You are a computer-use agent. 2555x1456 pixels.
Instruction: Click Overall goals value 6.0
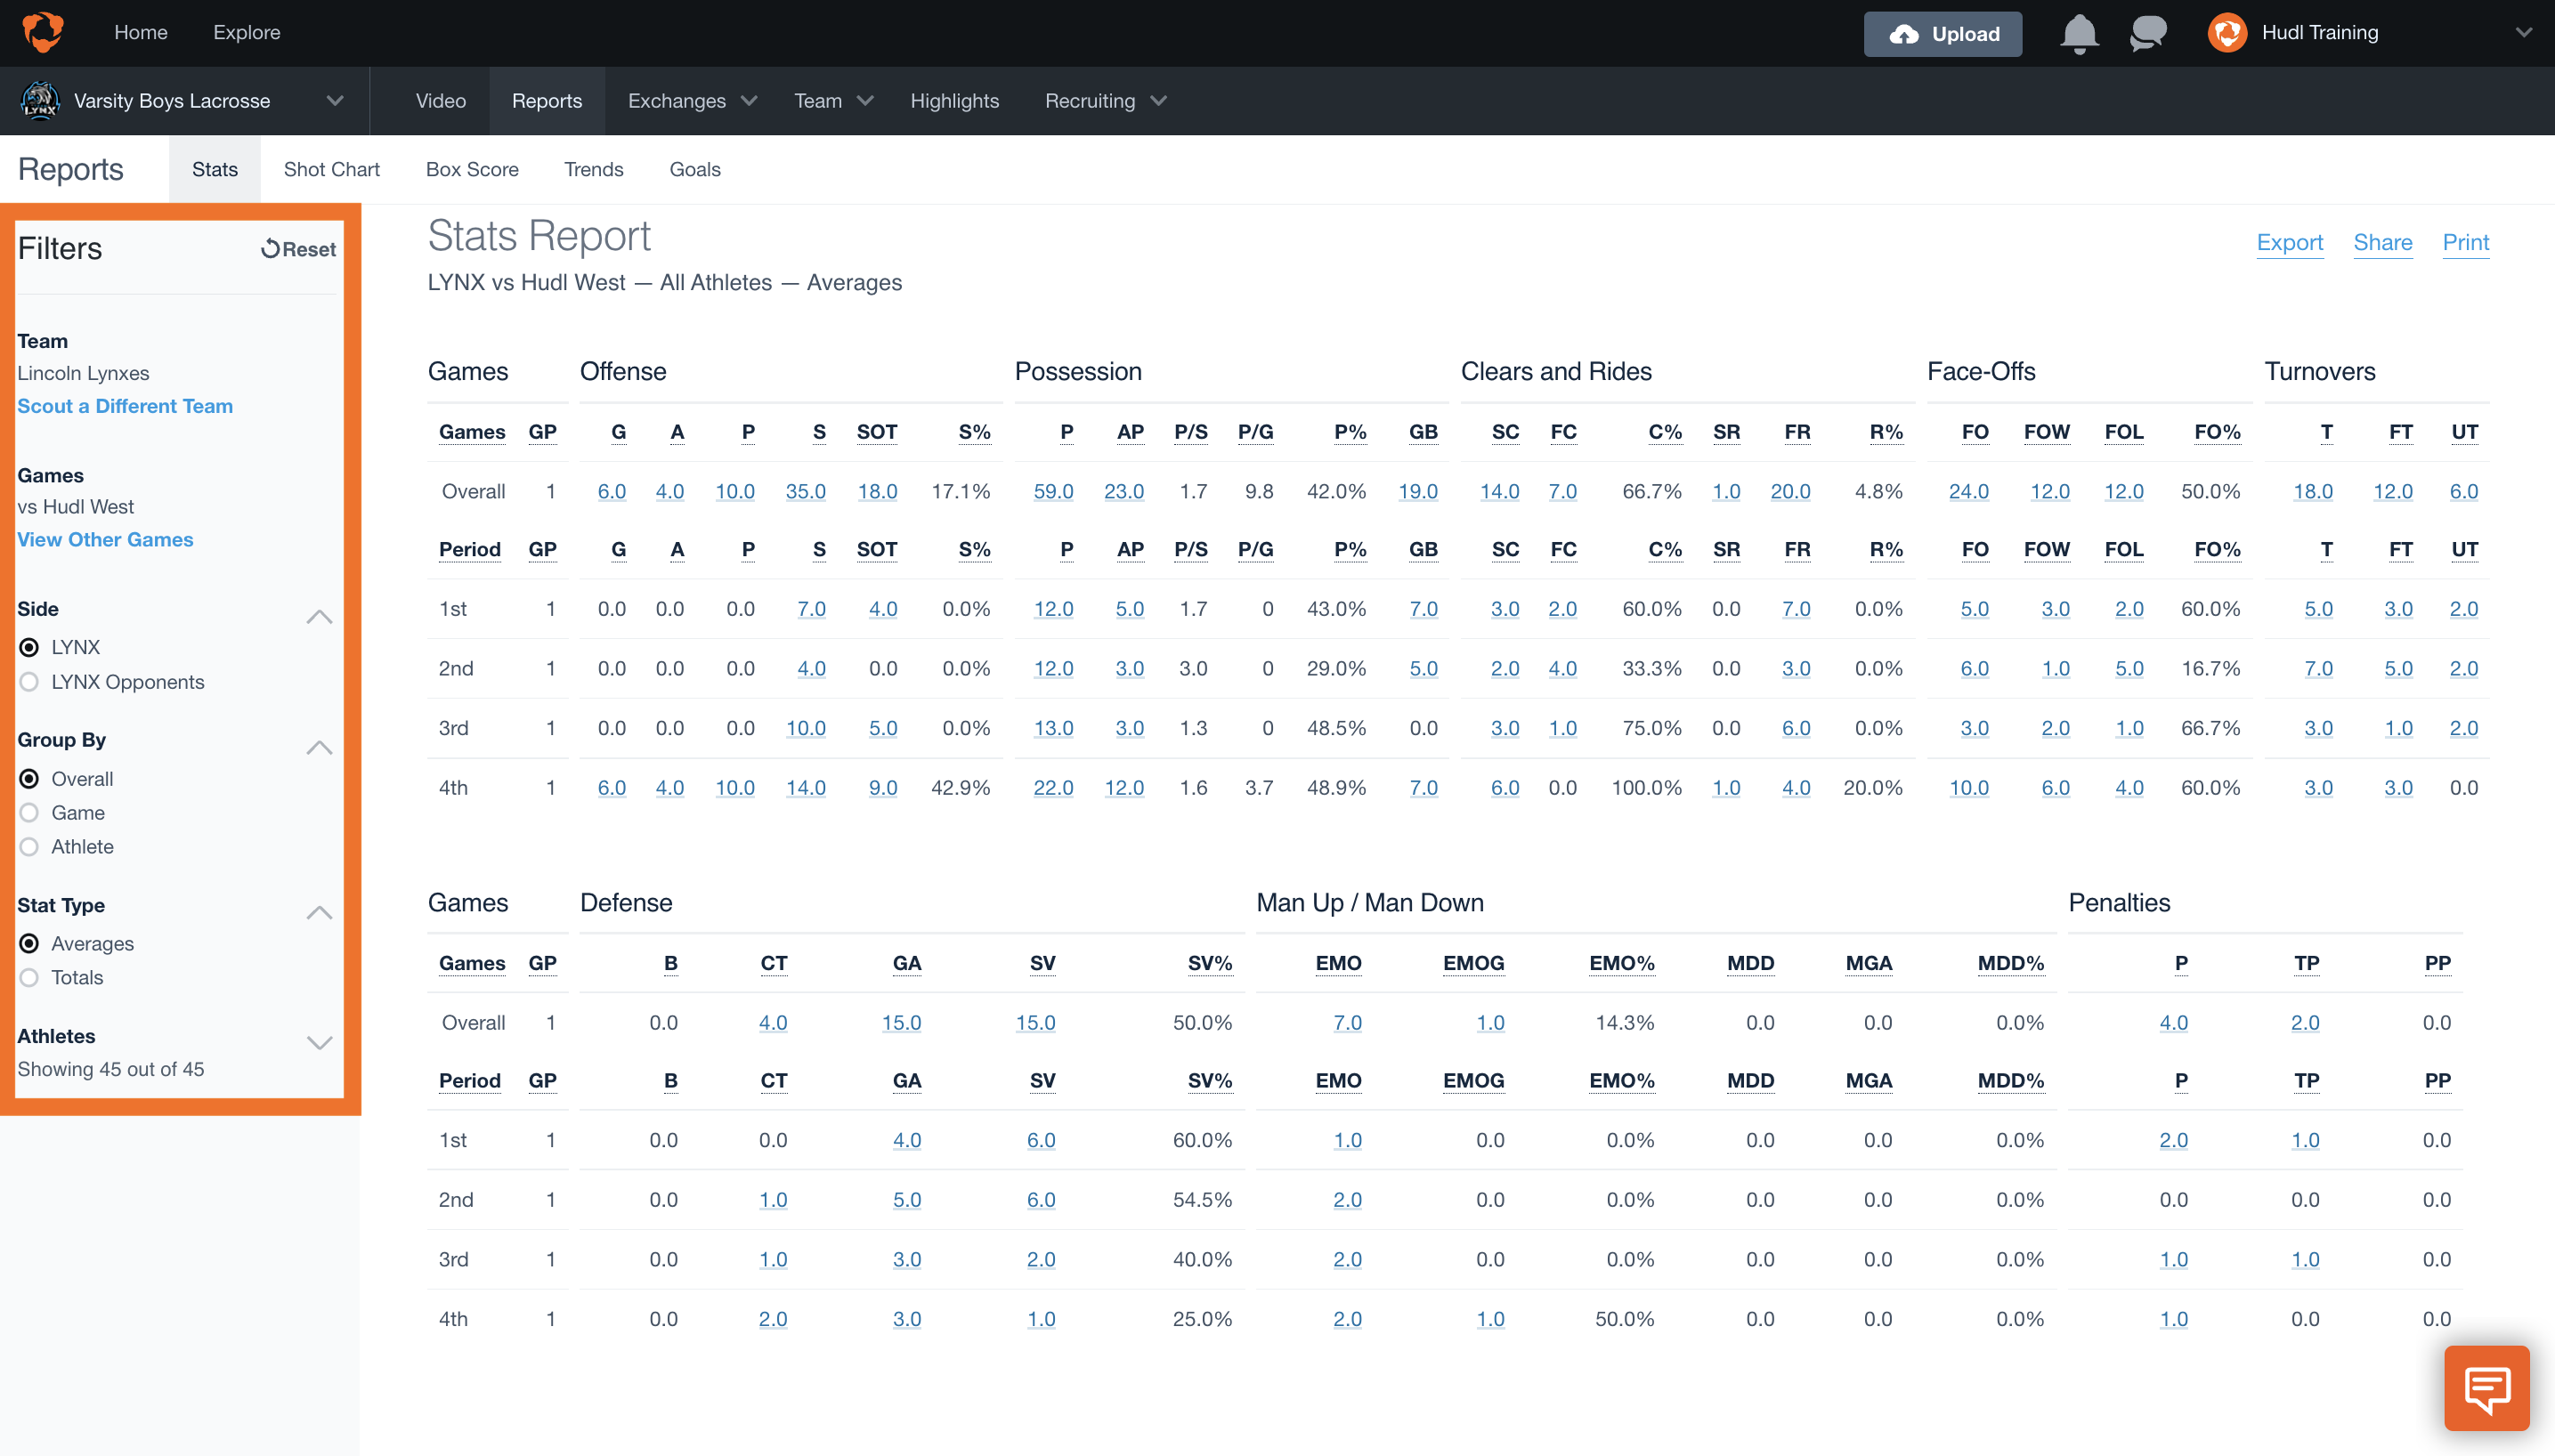click(x=612, y=491)
